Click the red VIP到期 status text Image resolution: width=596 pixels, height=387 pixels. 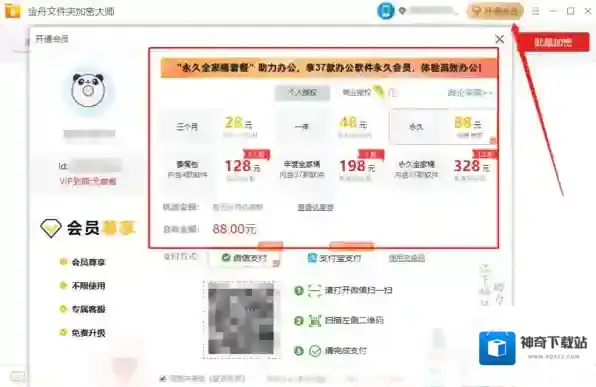88,181
